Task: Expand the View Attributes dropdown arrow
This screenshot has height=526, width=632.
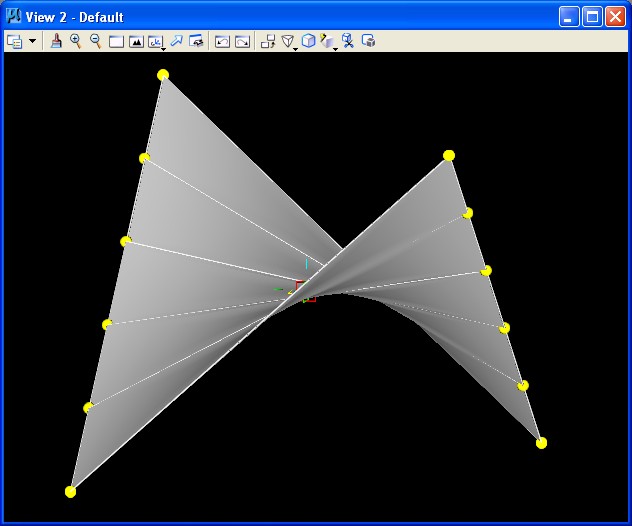Action: [33, 41]
